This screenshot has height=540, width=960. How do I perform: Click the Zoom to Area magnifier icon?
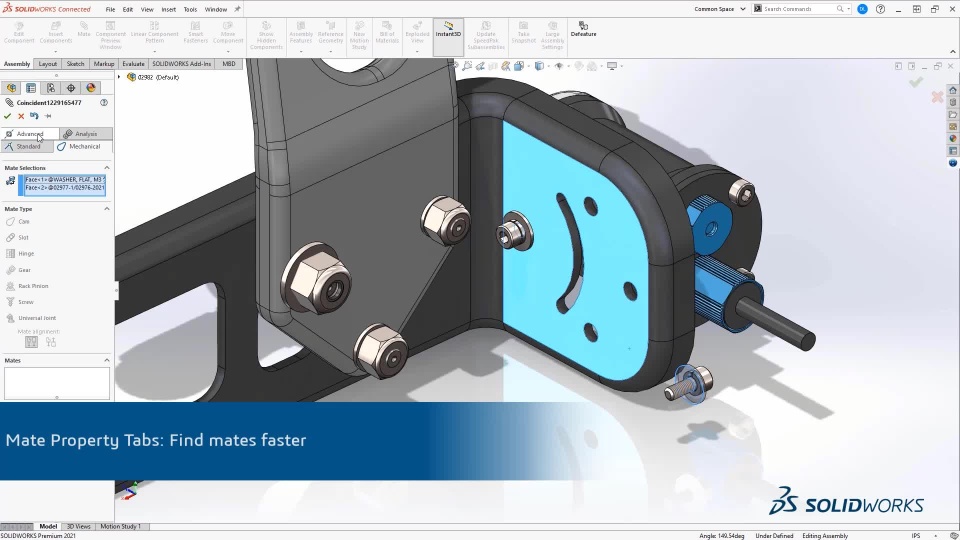tap(467, 66)
